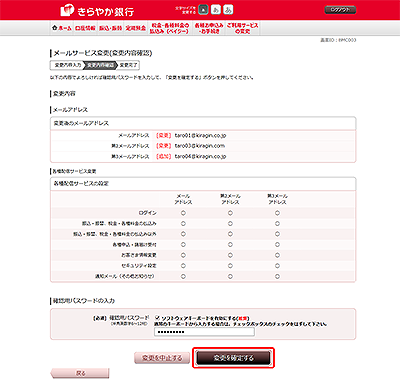Click the ログアウト button
400x390 pixels.
(340, 10)
